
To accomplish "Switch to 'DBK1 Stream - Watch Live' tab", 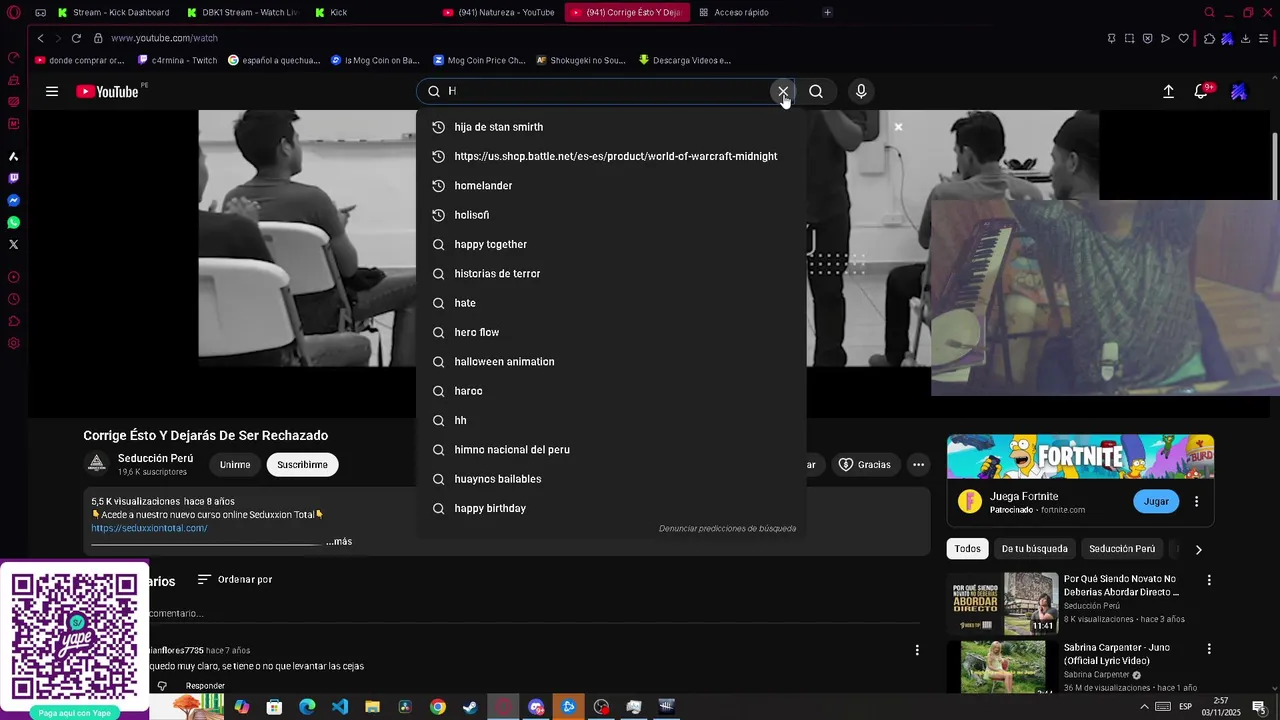I will (243, 12).
